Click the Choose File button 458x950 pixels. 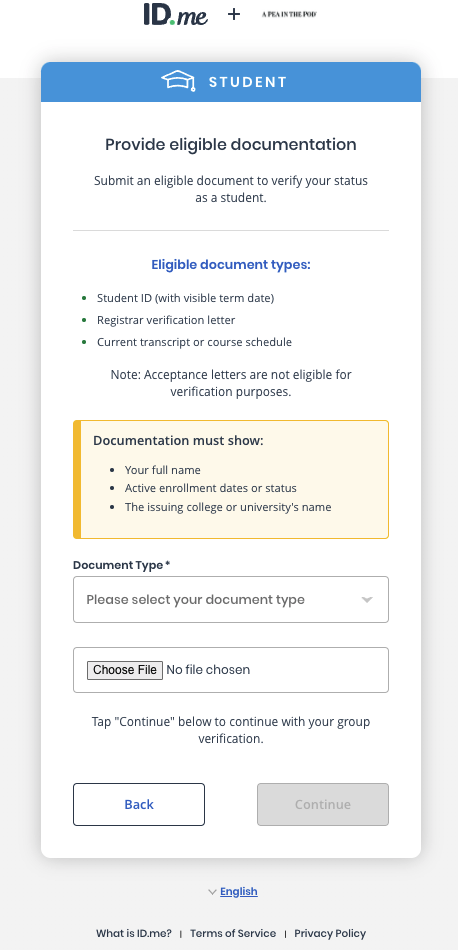(125, 669)
